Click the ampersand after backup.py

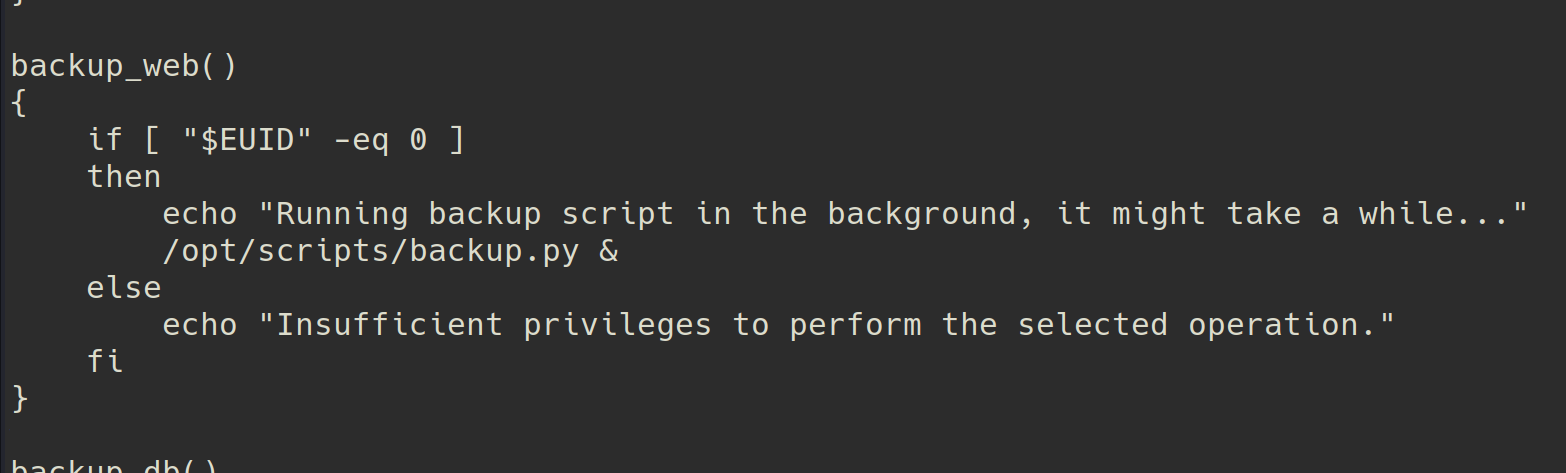click(x=608, y=251)
